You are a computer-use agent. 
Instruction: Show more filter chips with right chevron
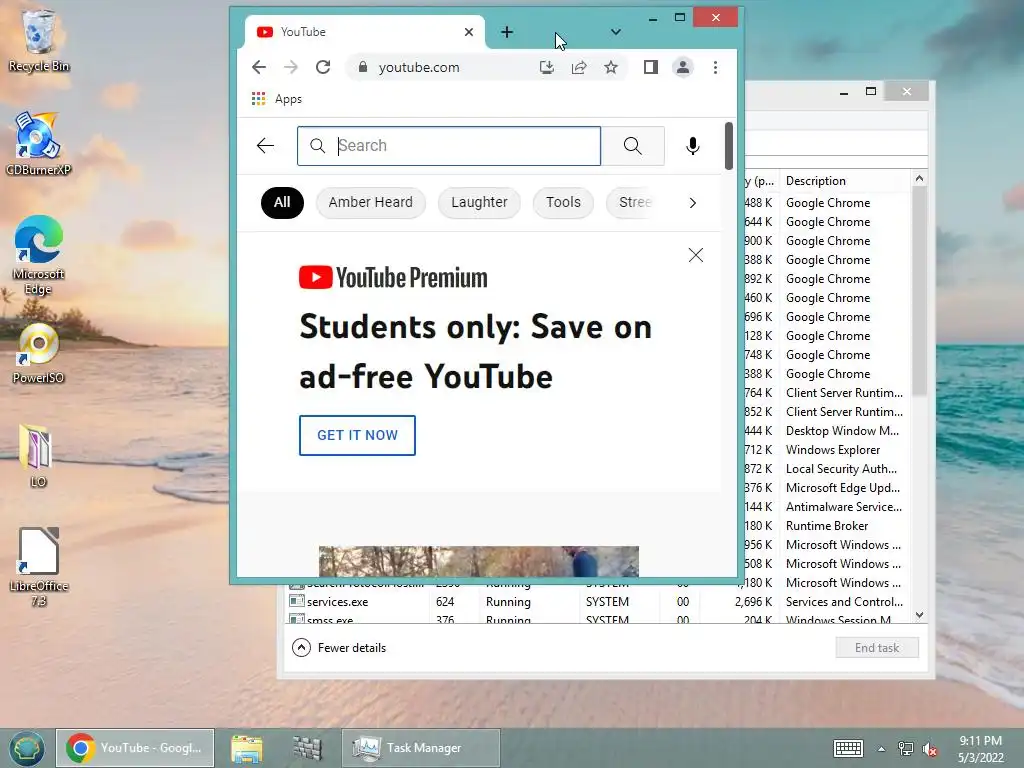pos(693,203)
